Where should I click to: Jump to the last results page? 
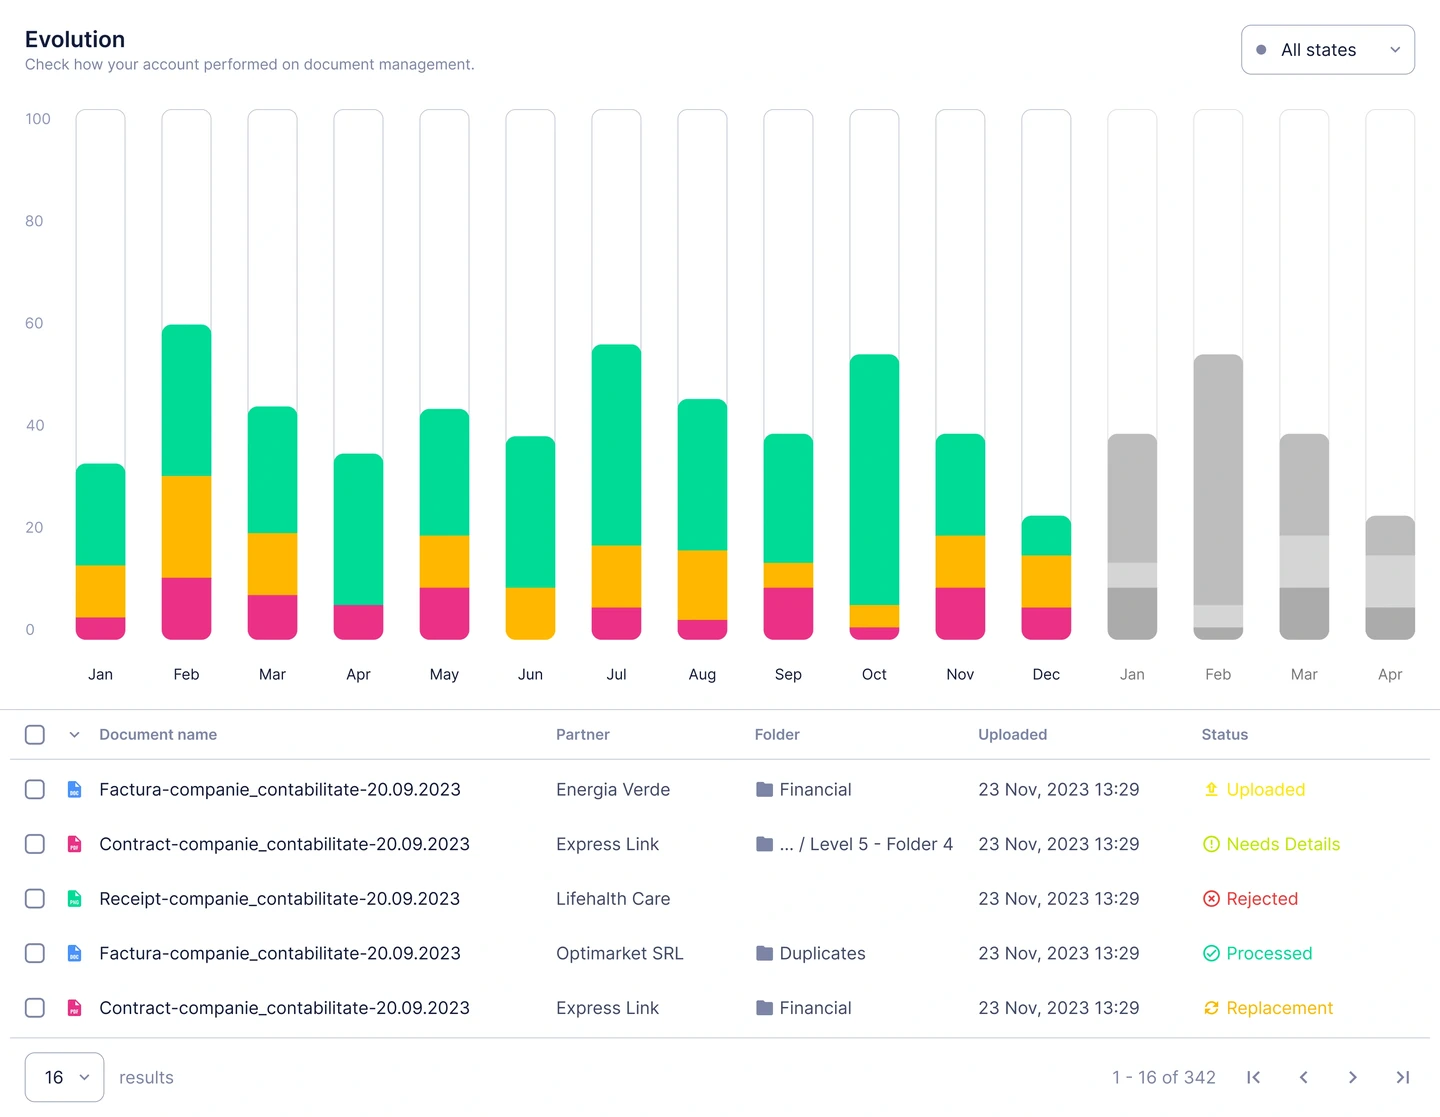tap(1402, 1077)
